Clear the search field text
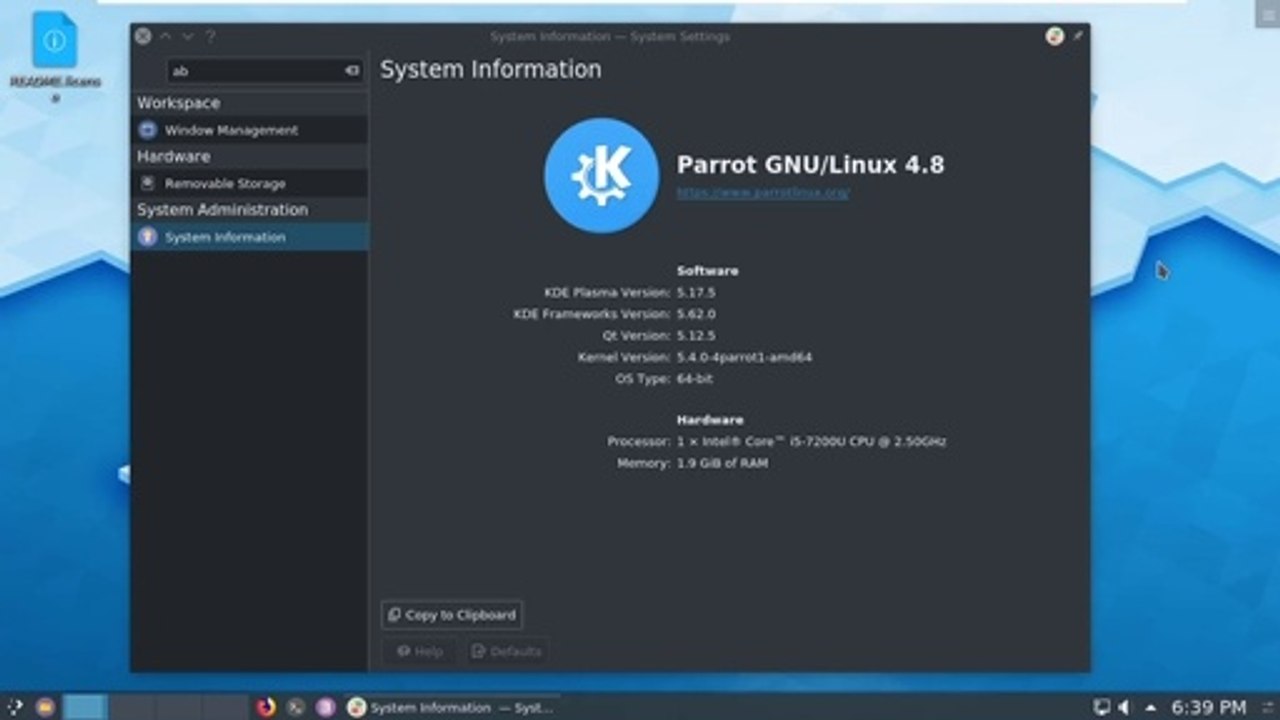 pyautogui.click(x=352, y=71)
